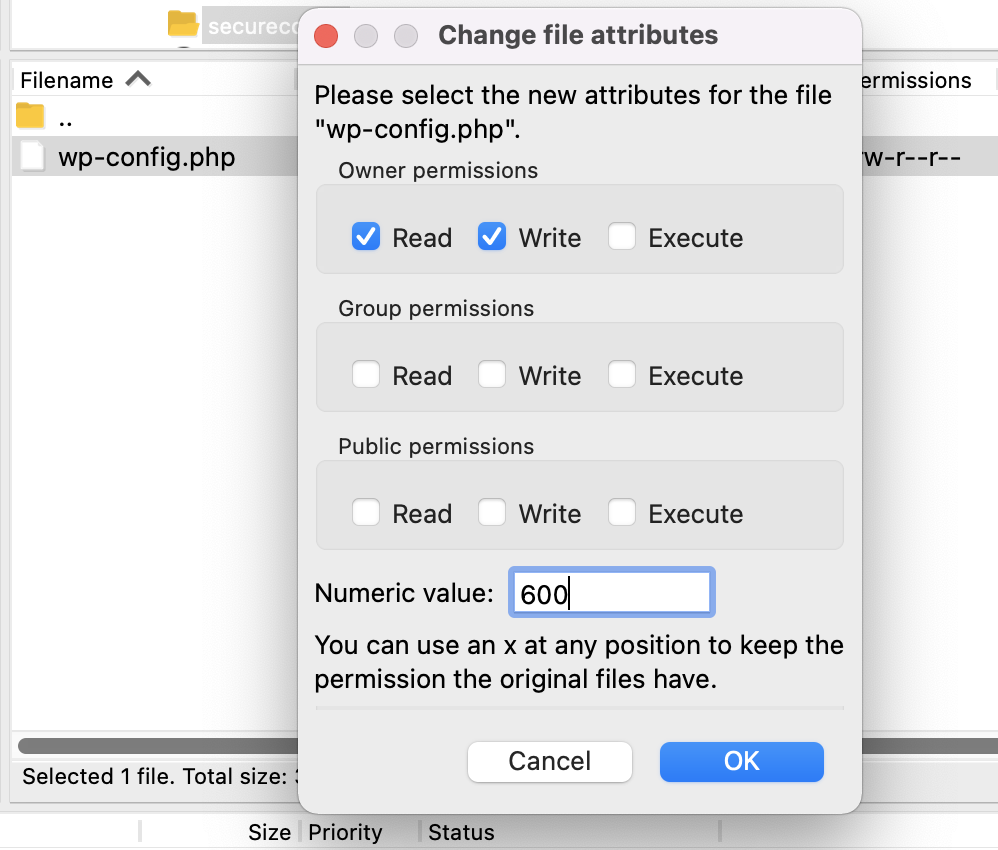Enable Execute permission for Owner
998x850 pixels.
point(622,237)
